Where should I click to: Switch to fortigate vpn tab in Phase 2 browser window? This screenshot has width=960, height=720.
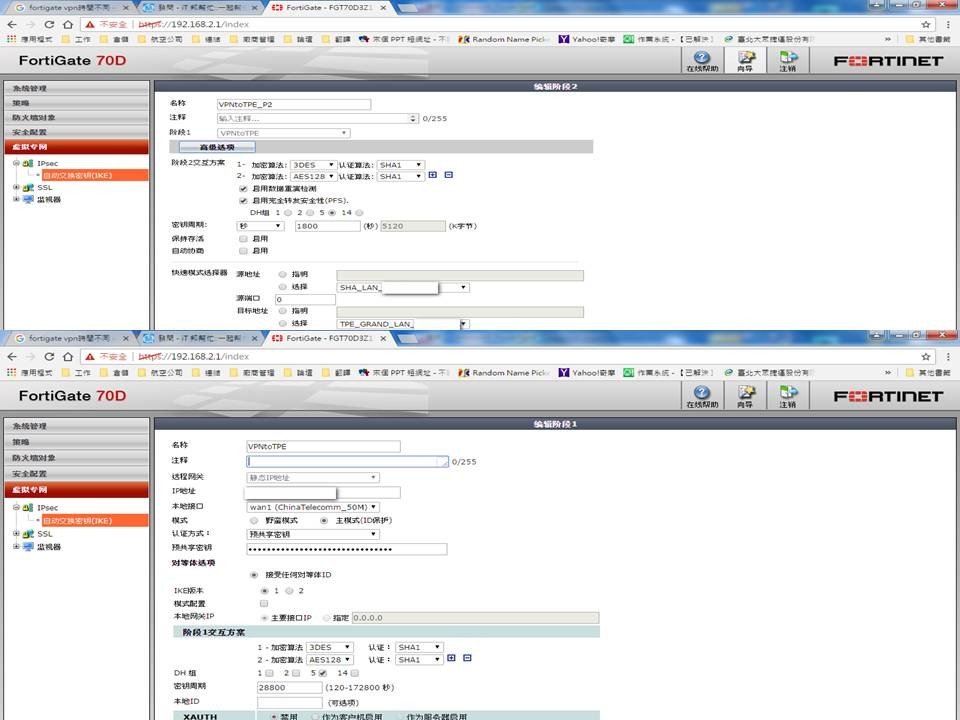tap(70, 7)
